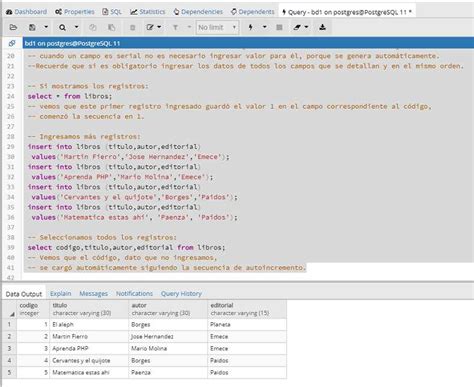474x387 pixels.
Task: Open the No limit rows dropdown
Action: 217,27
